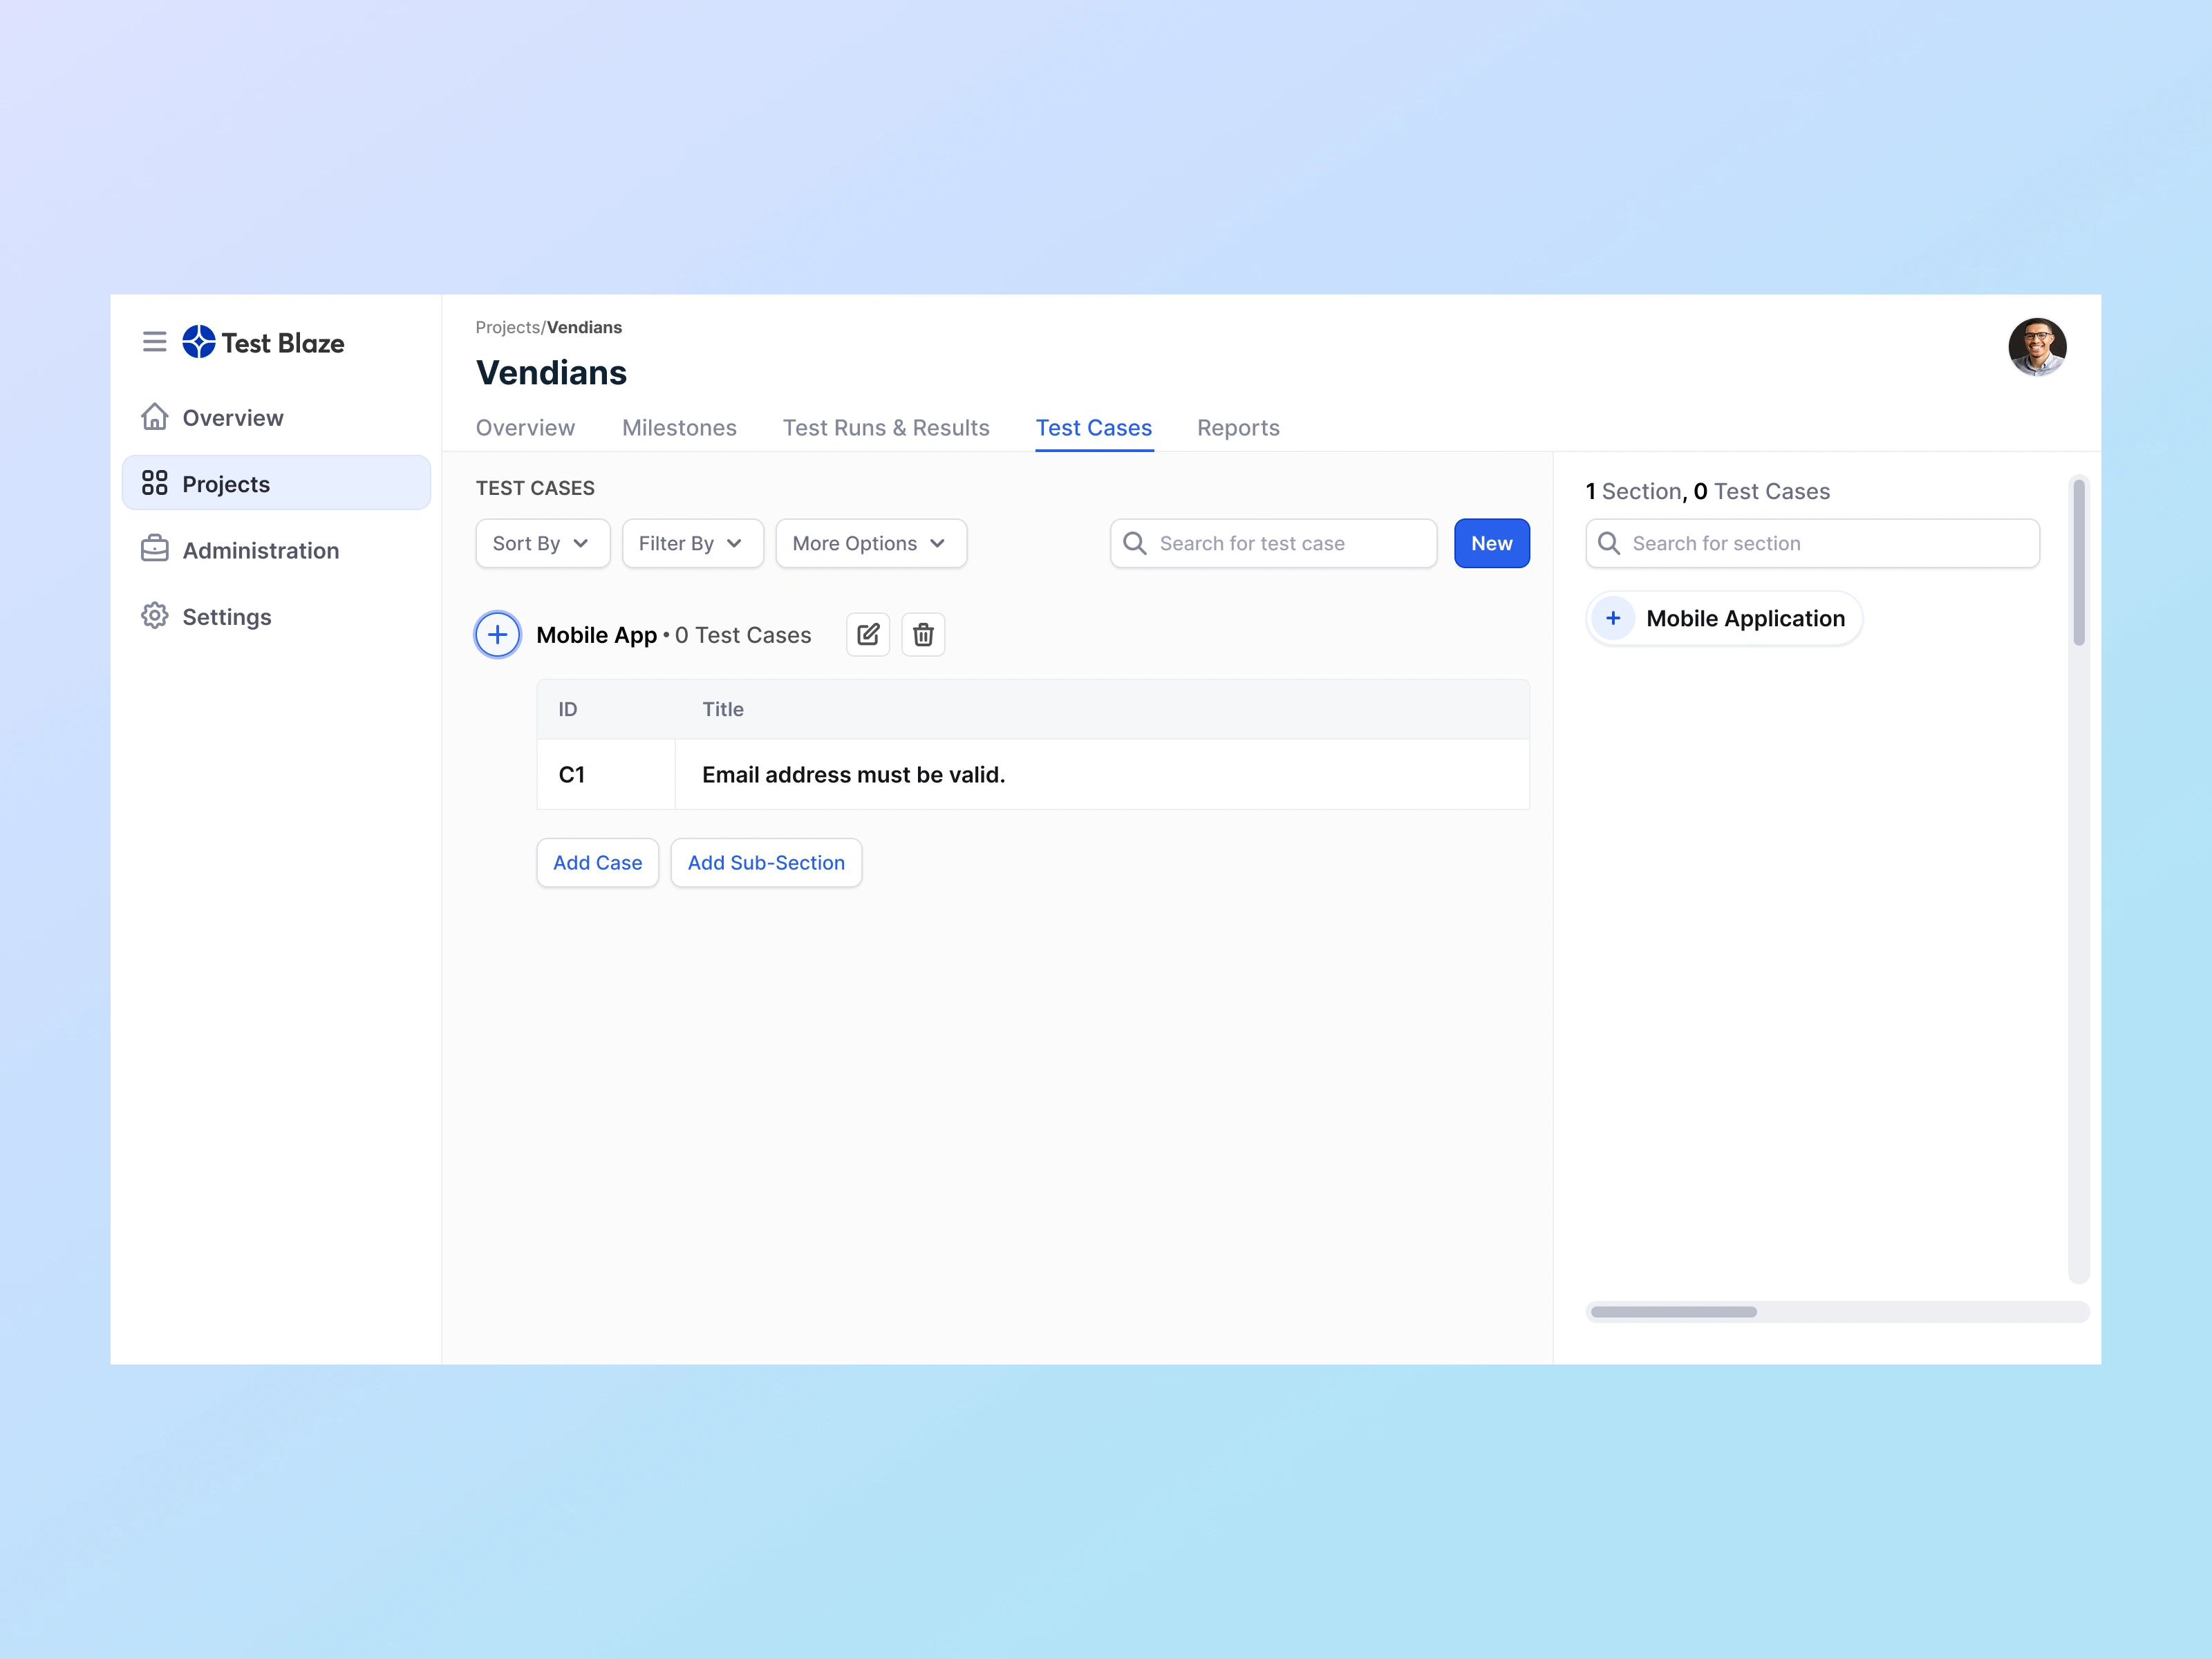The width and height of the screenshot is (2212, 1659).
Task: Edit the Mobile App section
Action: (x=868, y=635)
